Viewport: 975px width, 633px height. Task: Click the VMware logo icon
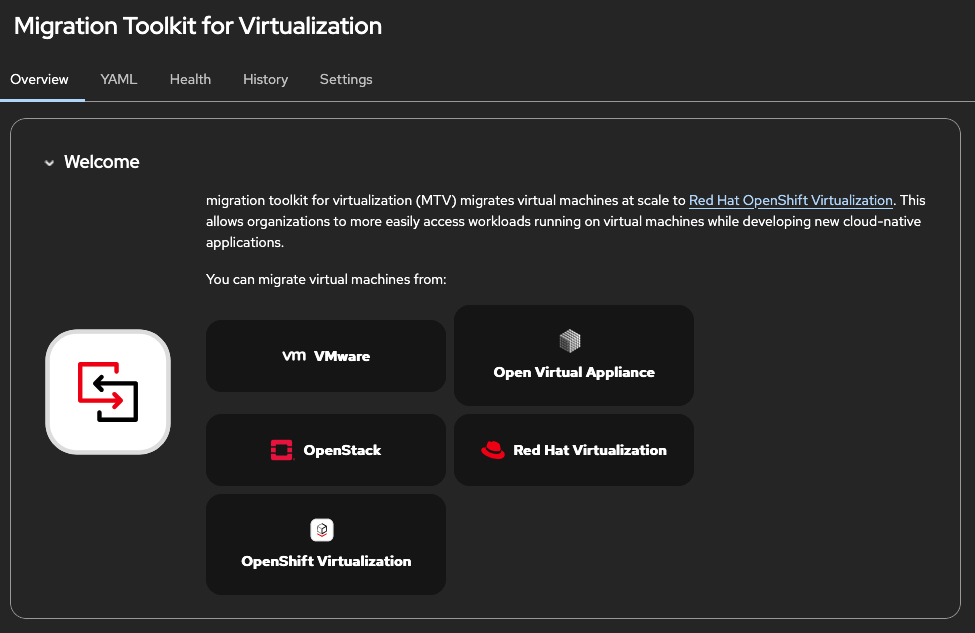[294, 356]
